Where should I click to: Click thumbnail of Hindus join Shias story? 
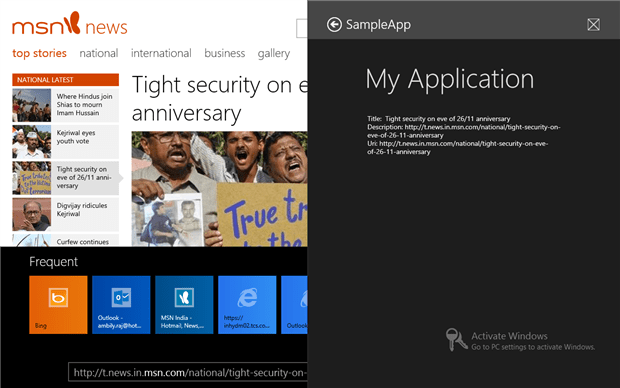[32, 105]
